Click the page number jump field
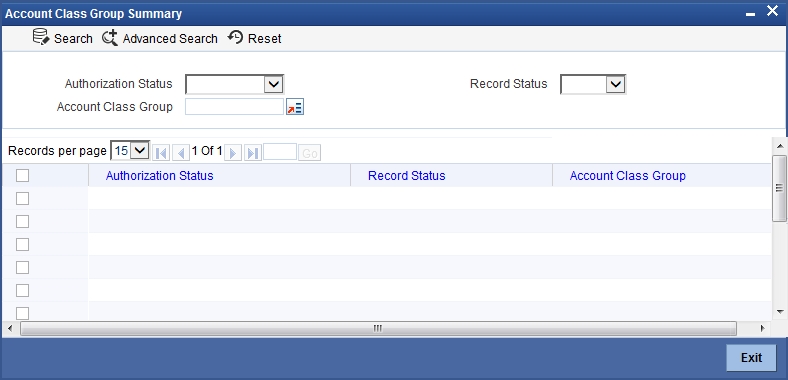The image size is (788, 380). tap(280, 152)
